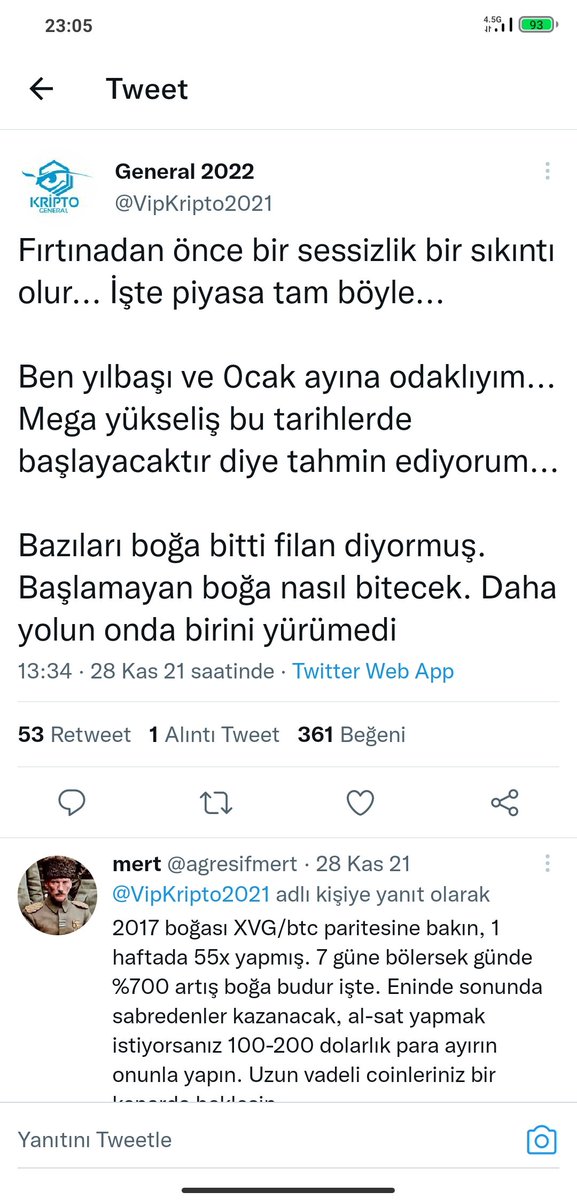Open the @VipKripto2021 handle under General 2022
577x1200 pixels.
[x=193, y=203]
